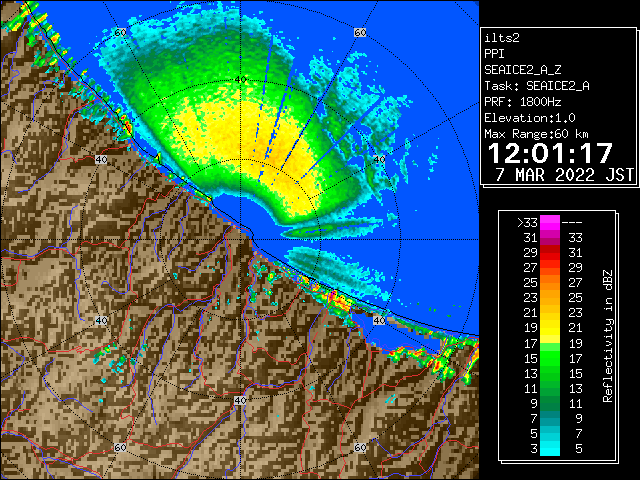The width and height of the screenshot is (640, 480).
Task: Click the 'Reflectivity in dBZ' legend title
Action: click(608, 336)
